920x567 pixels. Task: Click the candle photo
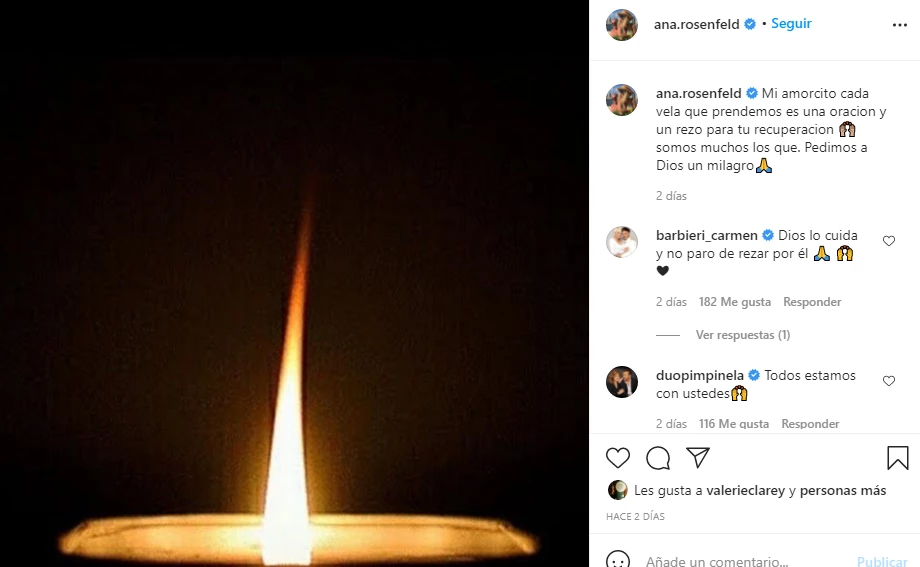(x=294, y=283)
